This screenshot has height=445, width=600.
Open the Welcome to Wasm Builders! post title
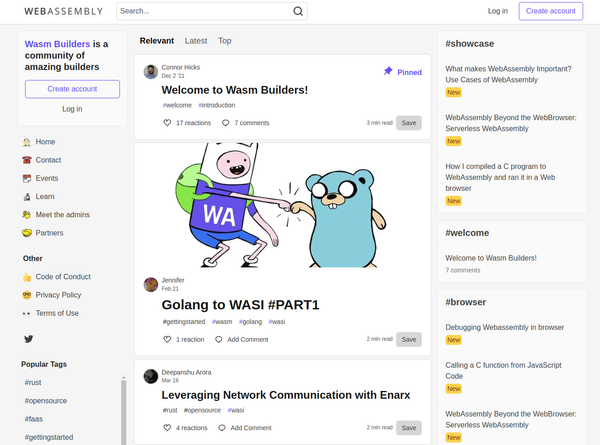(x=235, y=90)
